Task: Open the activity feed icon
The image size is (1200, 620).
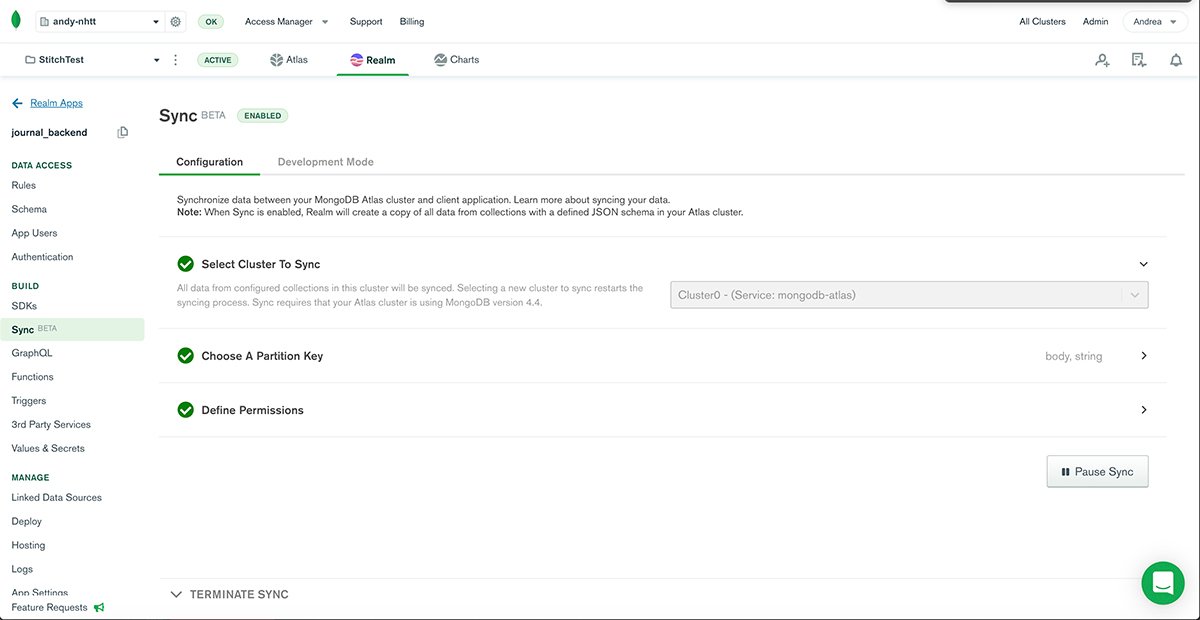Action: click(1139, 60)
